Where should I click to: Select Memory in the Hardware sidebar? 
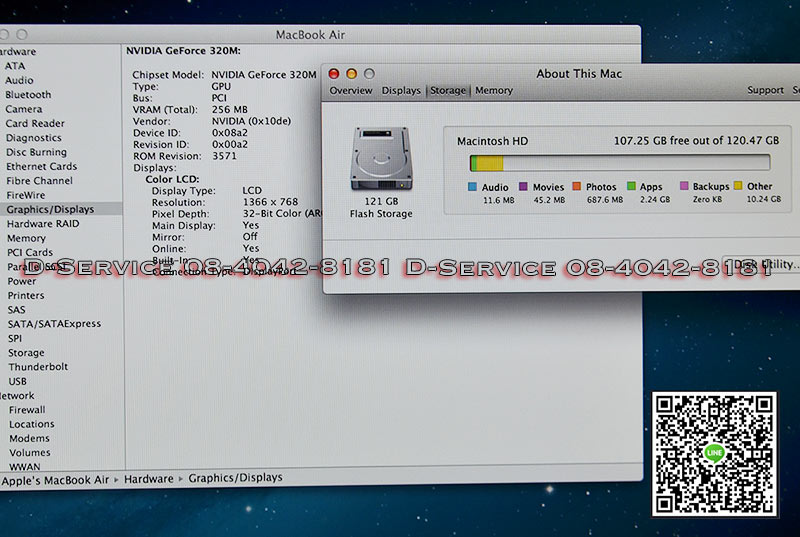click(27, 238)
